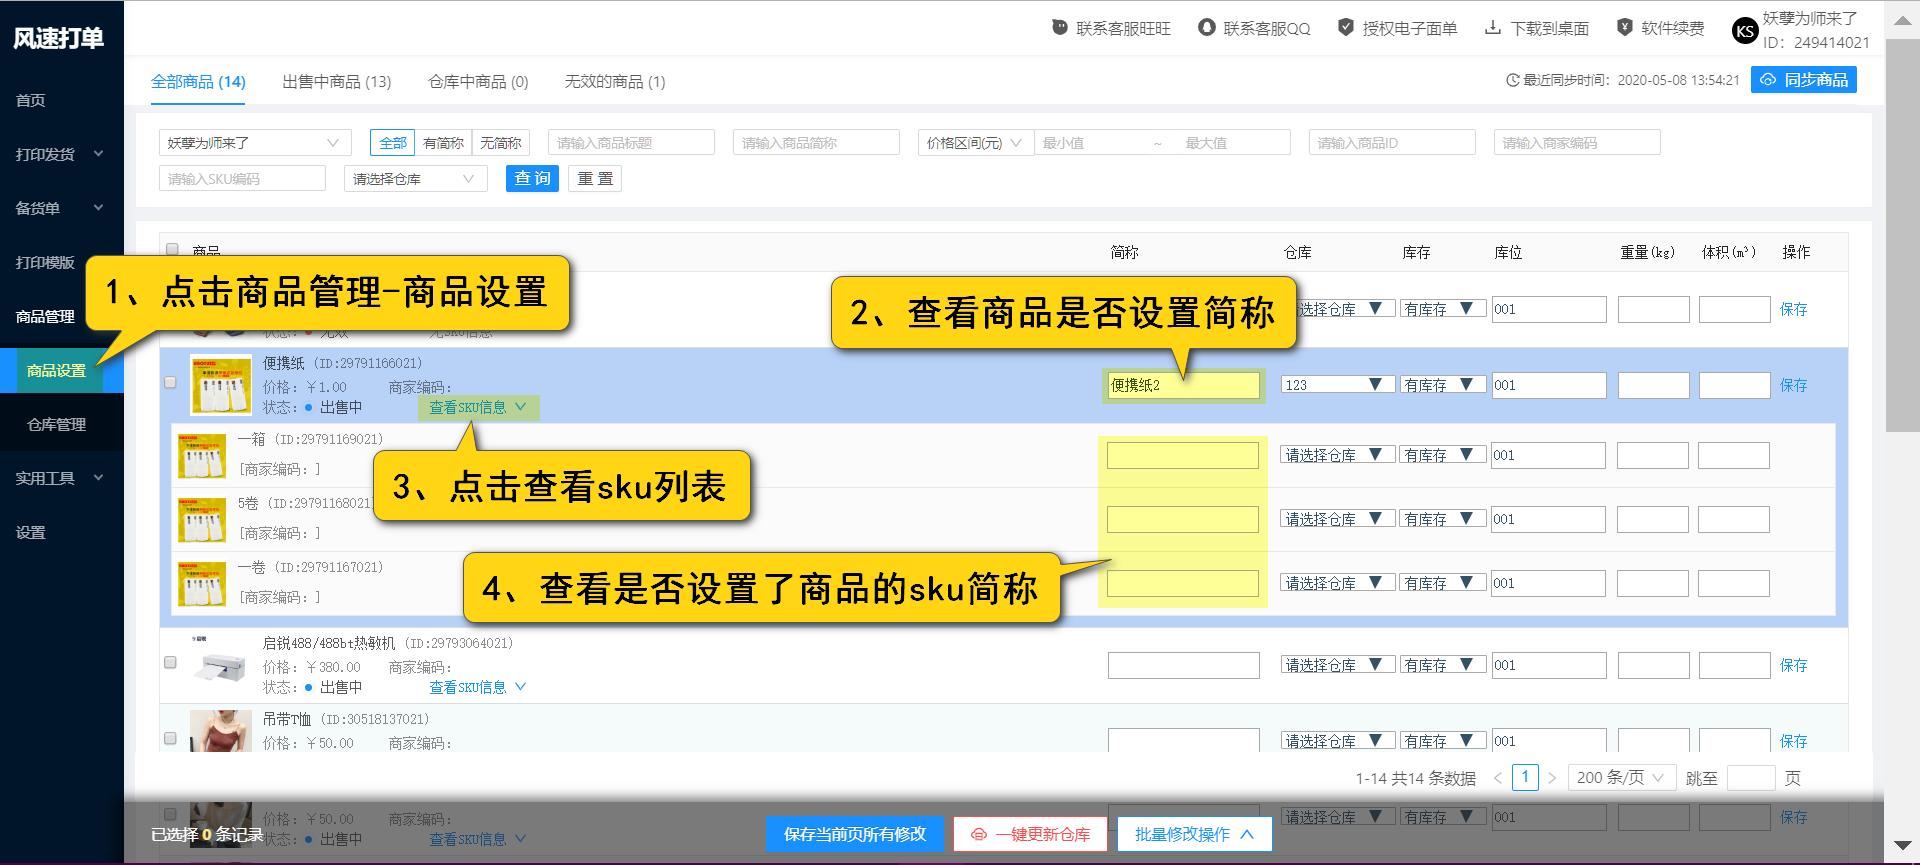Click the 联系客服旺旺 icon
This screenshot has height=865, width=1920.
pos(1060,28)
